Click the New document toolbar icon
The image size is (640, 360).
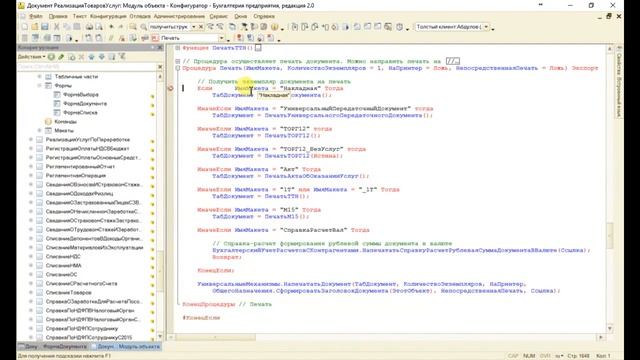(x=24, y=27)
